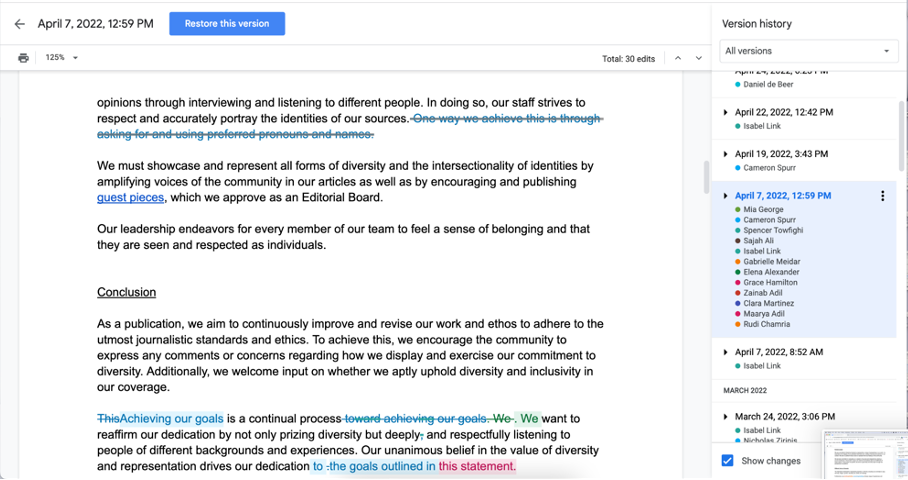Click the document vertical scrollbar
Viewport: 908px width, 480px height.
pyautogui.click(x=706, y=177)
